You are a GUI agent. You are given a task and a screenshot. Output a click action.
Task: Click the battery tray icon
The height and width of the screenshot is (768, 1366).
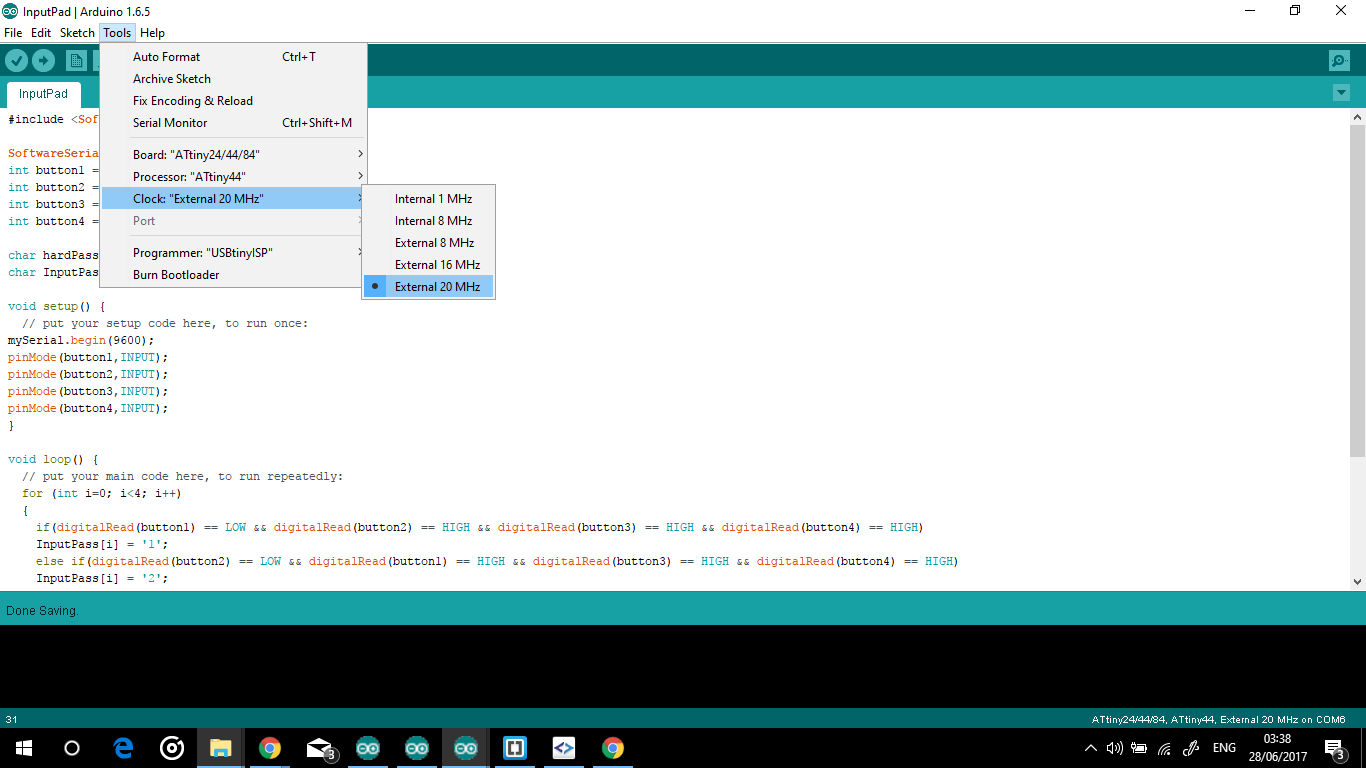click(x=1139, y=748)
